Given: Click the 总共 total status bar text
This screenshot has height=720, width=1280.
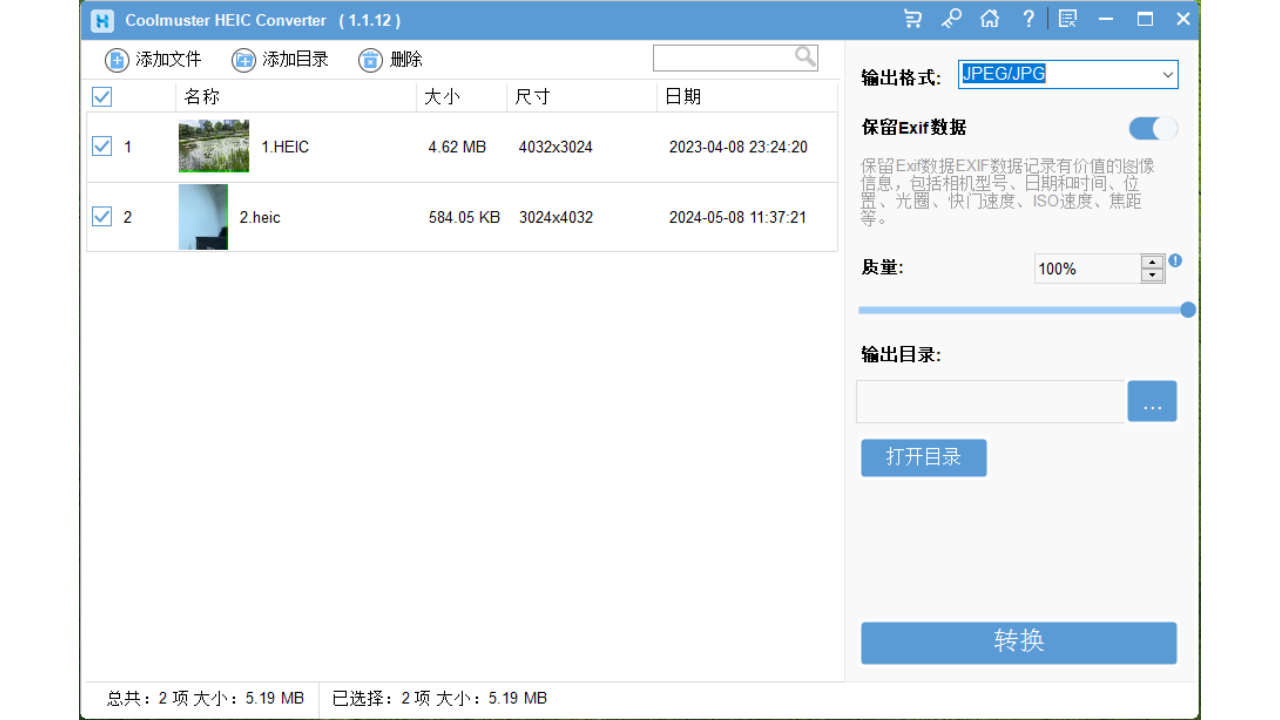Looking at the screenshot, I should click(x=205, y=698).
